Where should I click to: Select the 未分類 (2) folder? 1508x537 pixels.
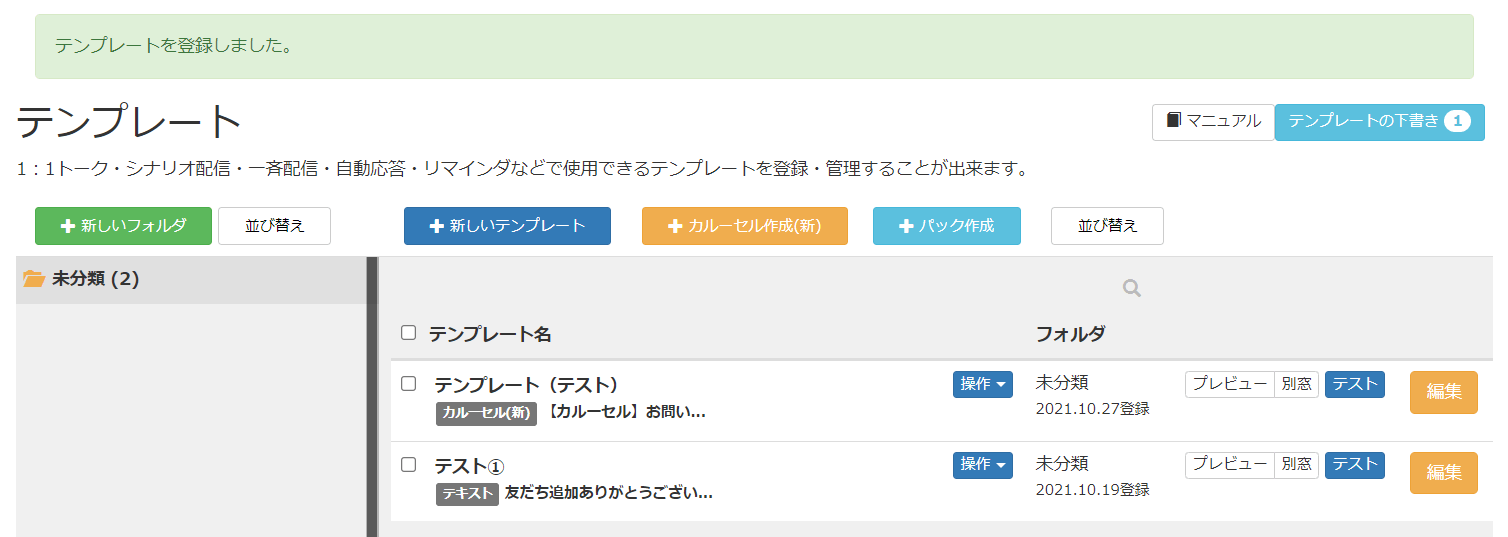(191, 279)
